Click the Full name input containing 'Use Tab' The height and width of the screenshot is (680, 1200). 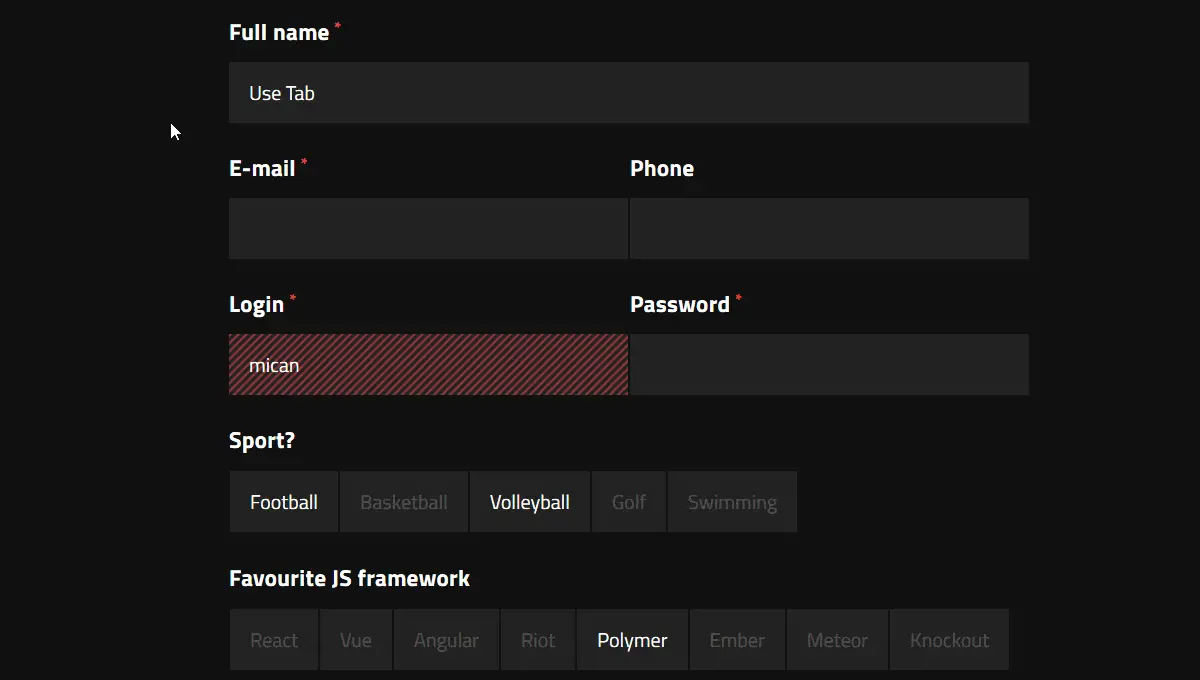click(628, 92)
